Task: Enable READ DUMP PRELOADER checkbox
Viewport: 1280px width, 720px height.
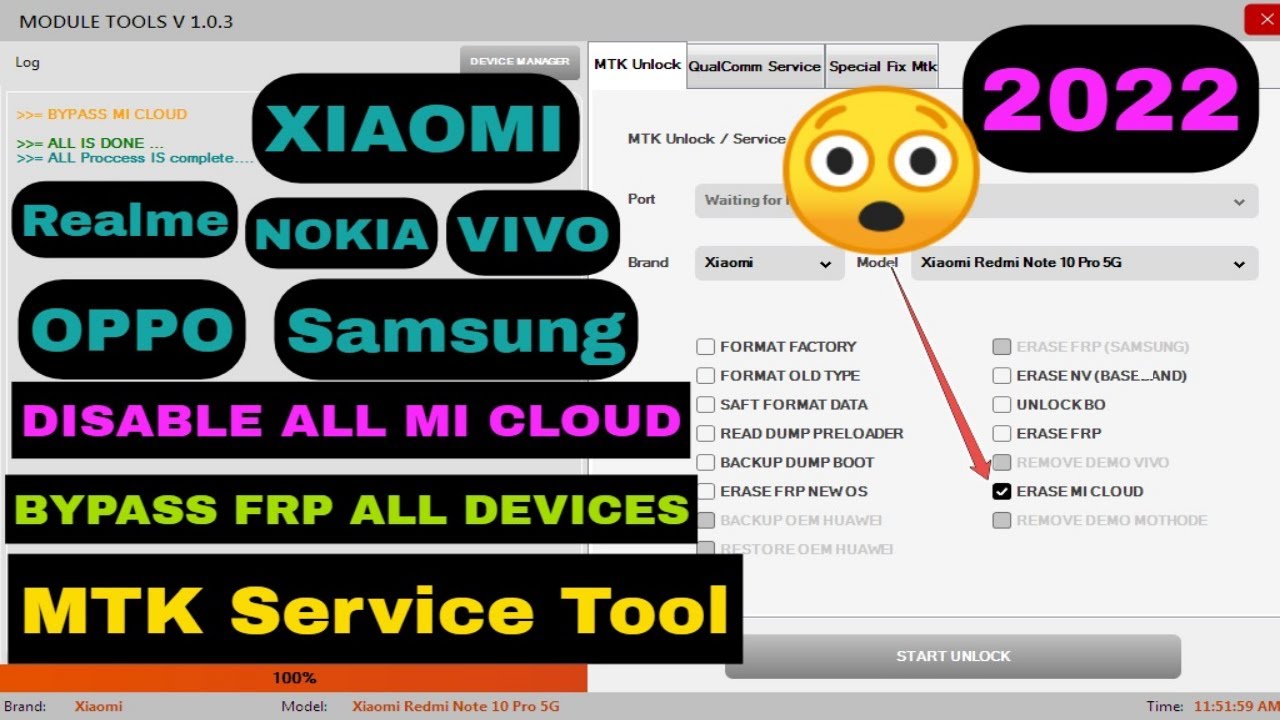Action: (x=706, y=434)
